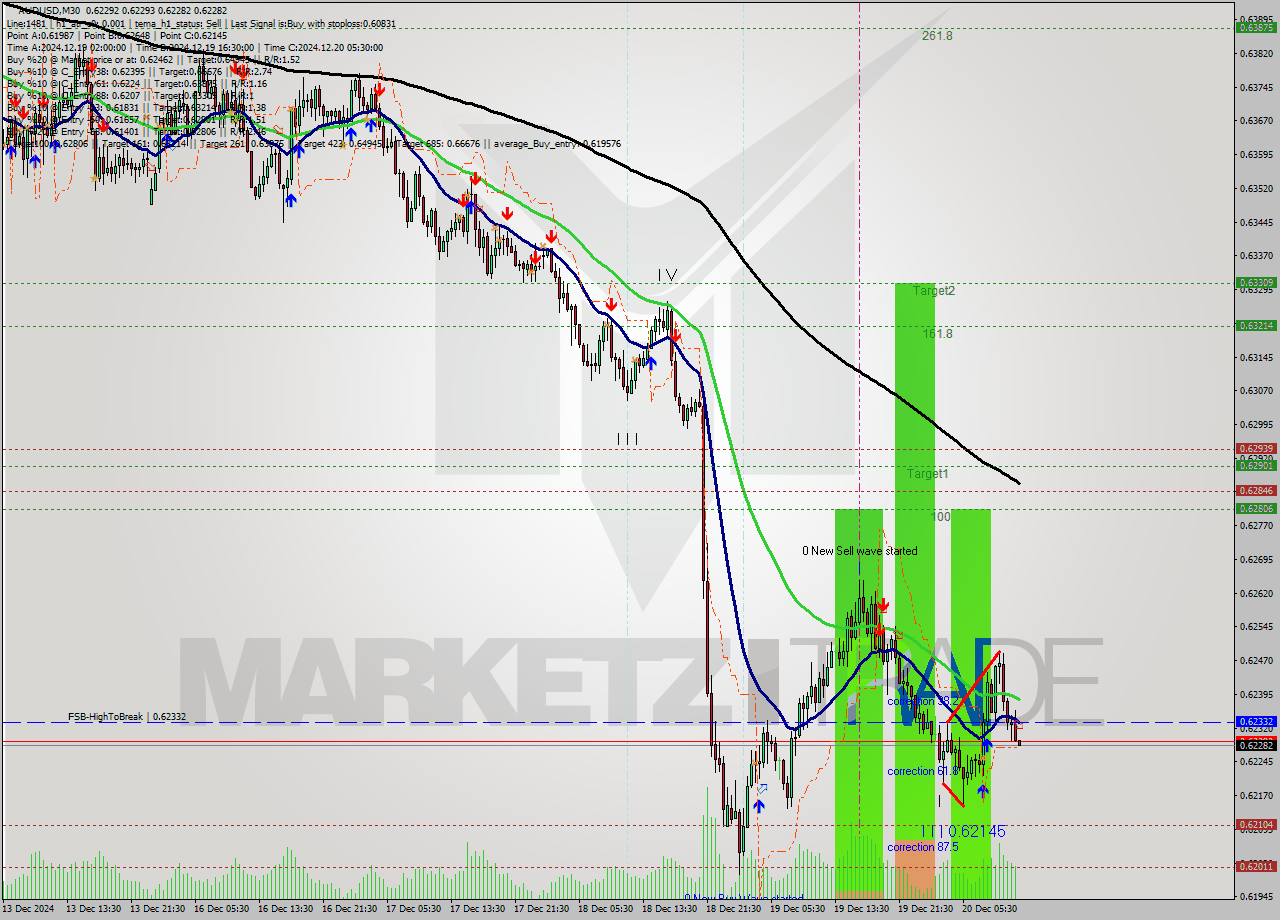Click the '19 Dec 21:30' time axis label
1280x920 pixels.
[926, 908]
